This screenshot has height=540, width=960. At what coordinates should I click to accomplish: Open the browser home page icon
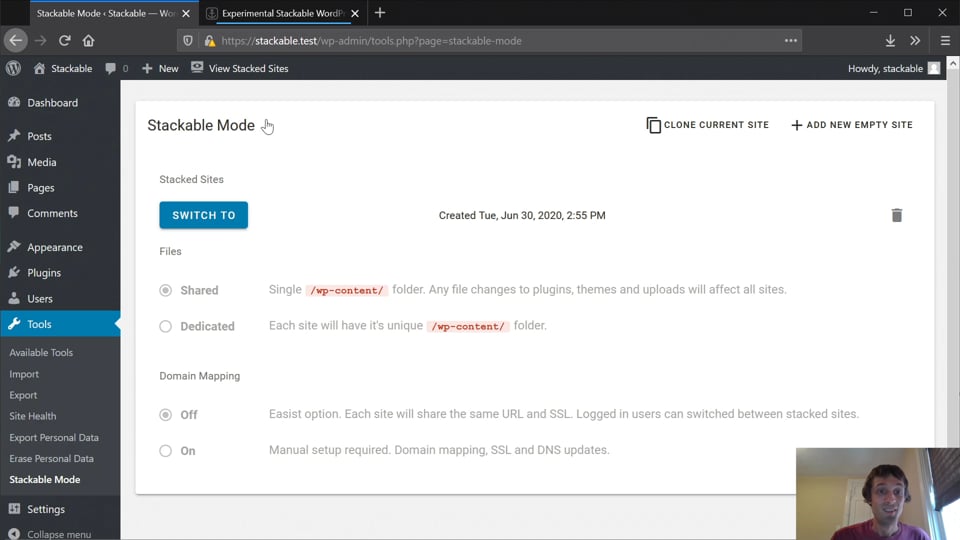(x=88, y=40)
